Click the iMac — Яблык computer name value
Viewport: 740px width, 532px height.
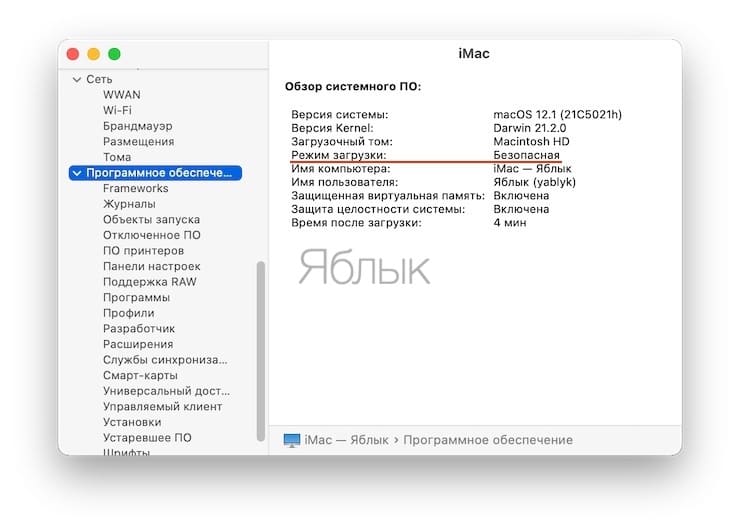click(532, 169)
